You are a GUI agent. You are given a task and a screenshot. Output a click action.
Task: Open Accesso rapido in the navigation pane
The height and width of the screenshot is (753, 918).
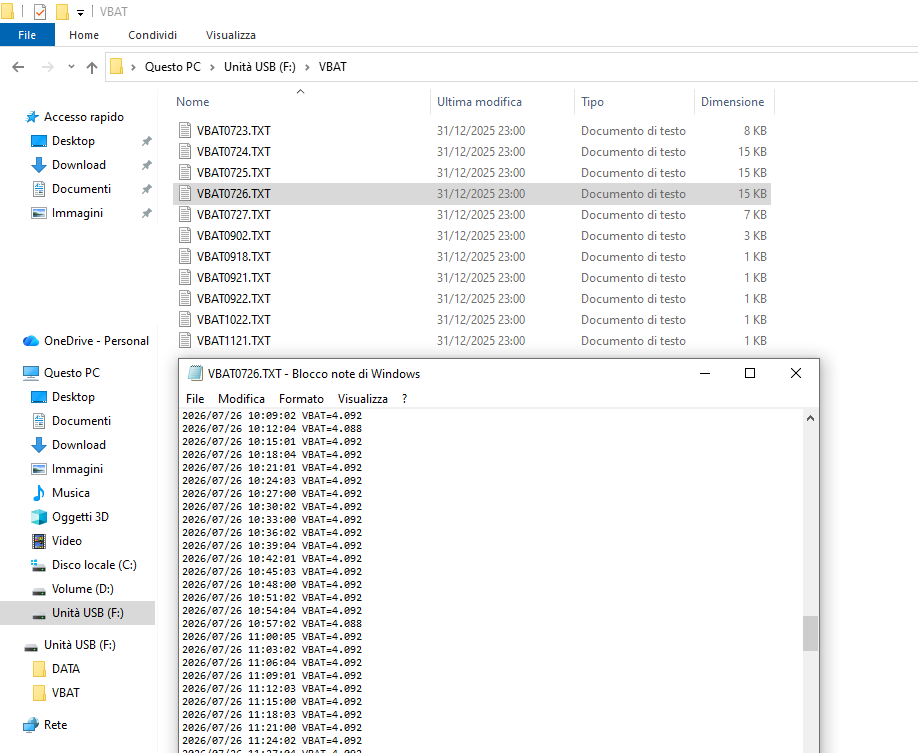[x=84, y=117]
